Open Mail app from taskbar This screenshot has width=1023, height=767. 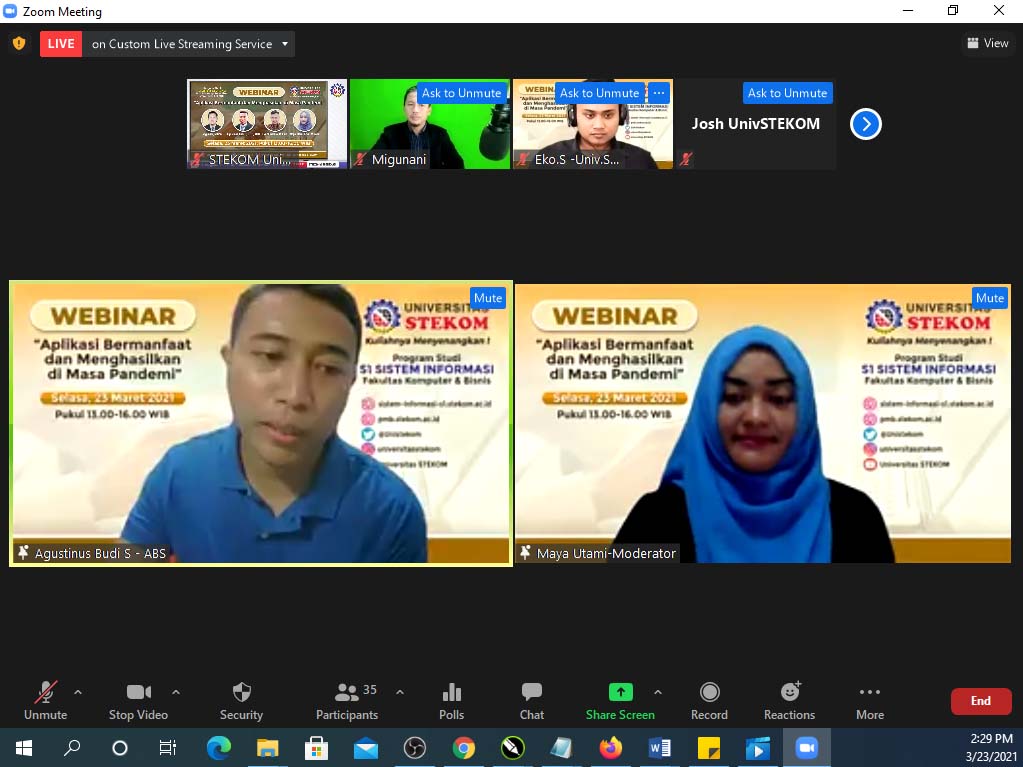(x=366, y=747)
